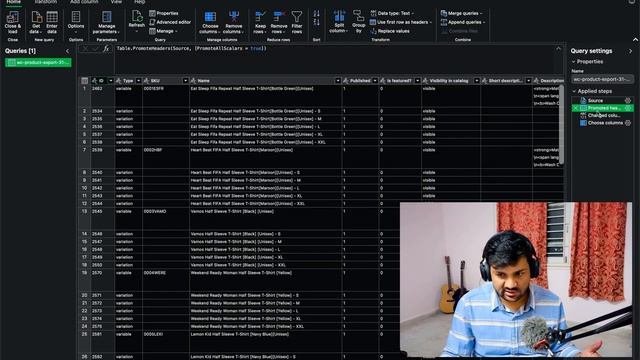Image resolution: width=640 pixels, height=360 pixels.
Task: Open the Add column ribbon tab
Action: 84,2
